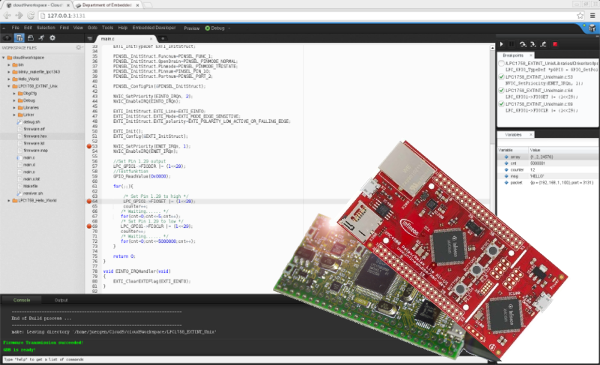Add a new editor tab with the plus button
The width and height of the screenshot is (600, 365).
pyautogui.click(x=163, y=39)
